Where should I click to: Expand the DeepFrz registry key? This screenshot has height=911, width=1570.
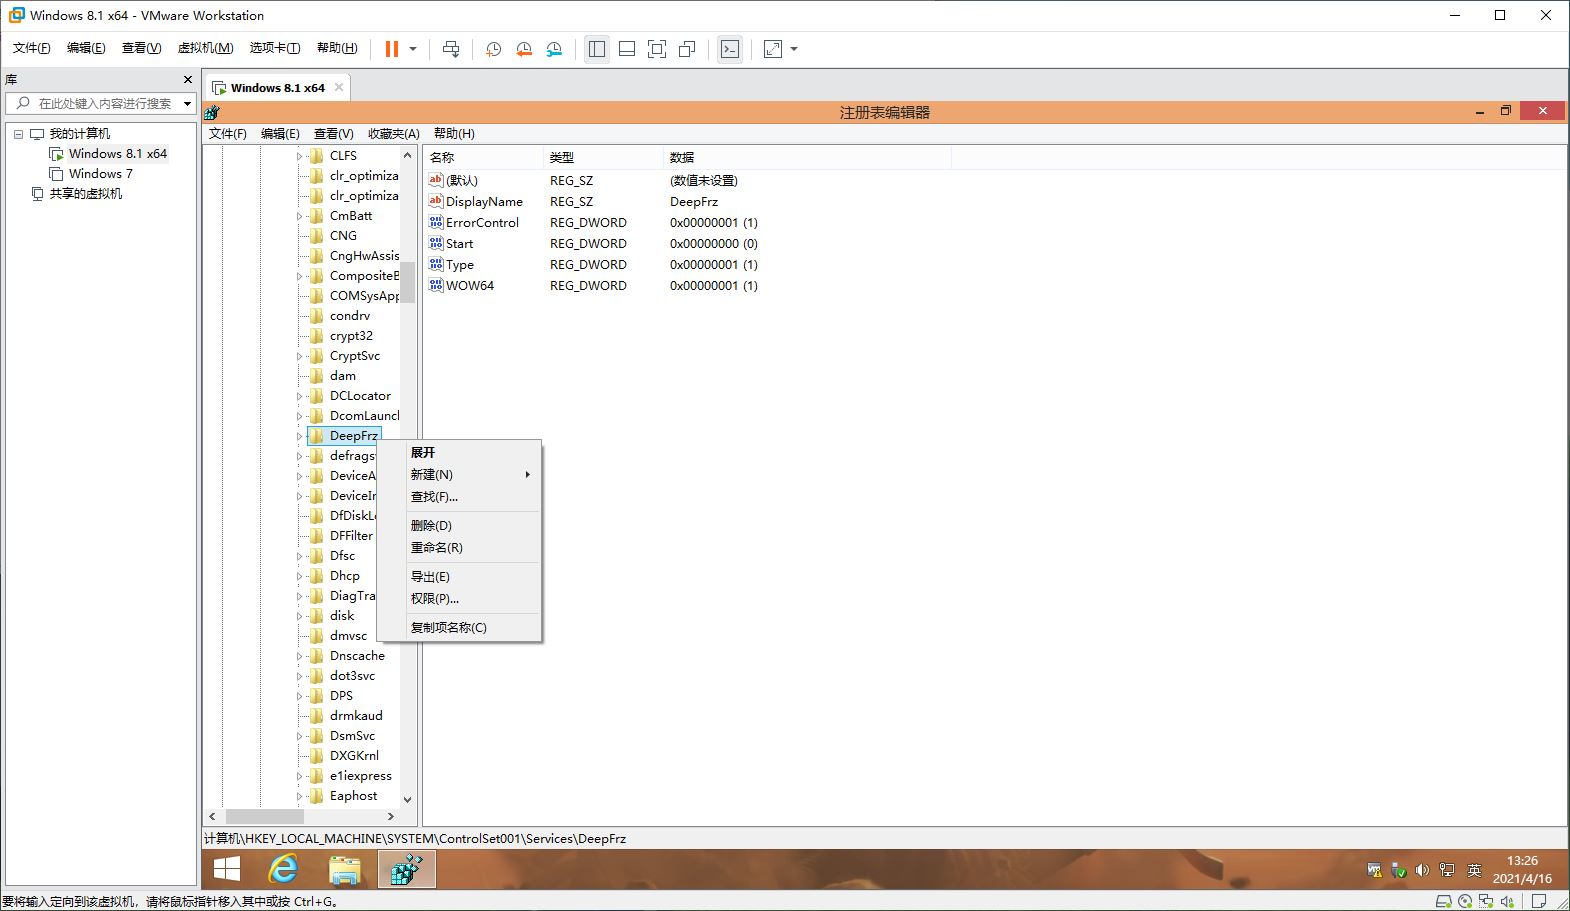(299, 436)
